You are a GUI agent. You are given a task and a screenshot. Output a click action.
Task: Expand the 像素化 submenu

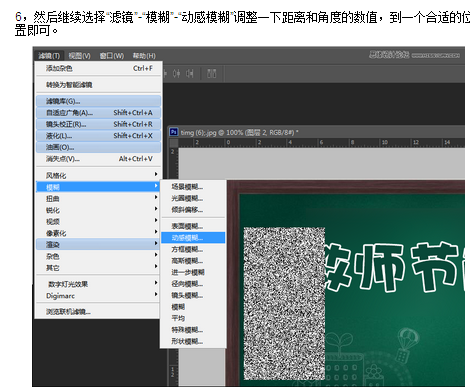tap(98, 233)
